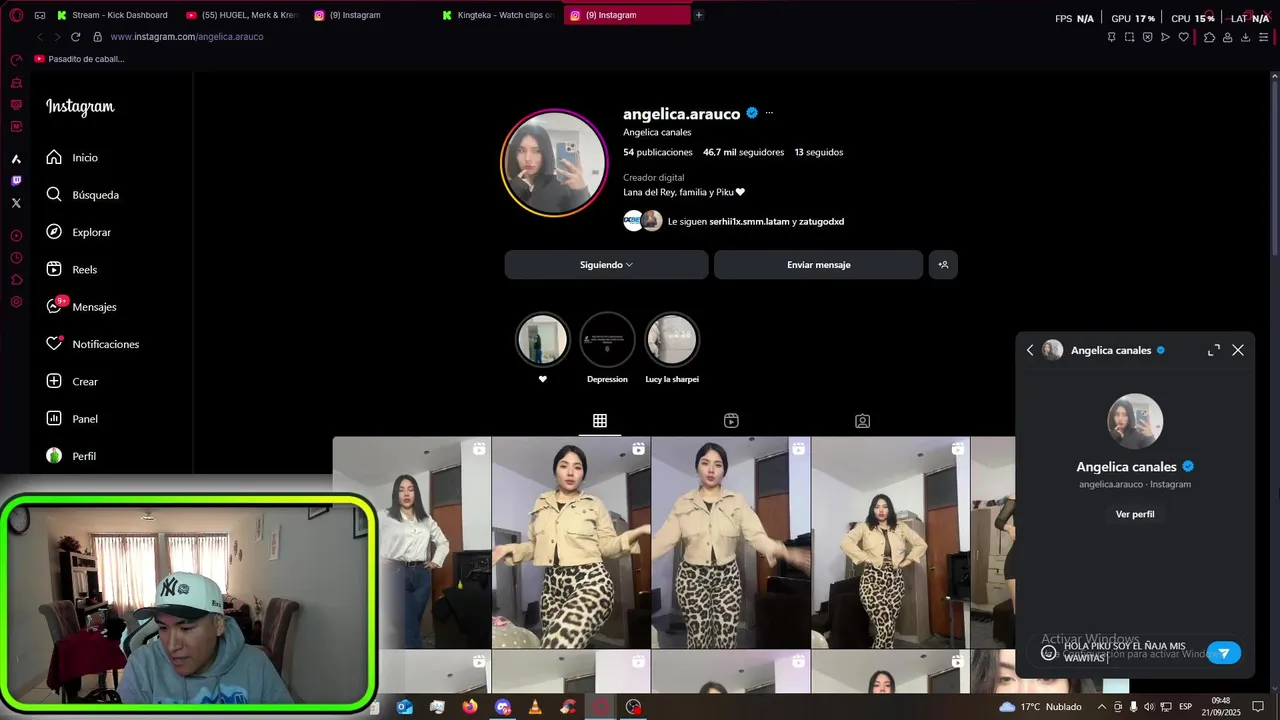Open the taskbar clock 09:48
This screenshot has height=720, width=1280.
(x=1220, y=707)
